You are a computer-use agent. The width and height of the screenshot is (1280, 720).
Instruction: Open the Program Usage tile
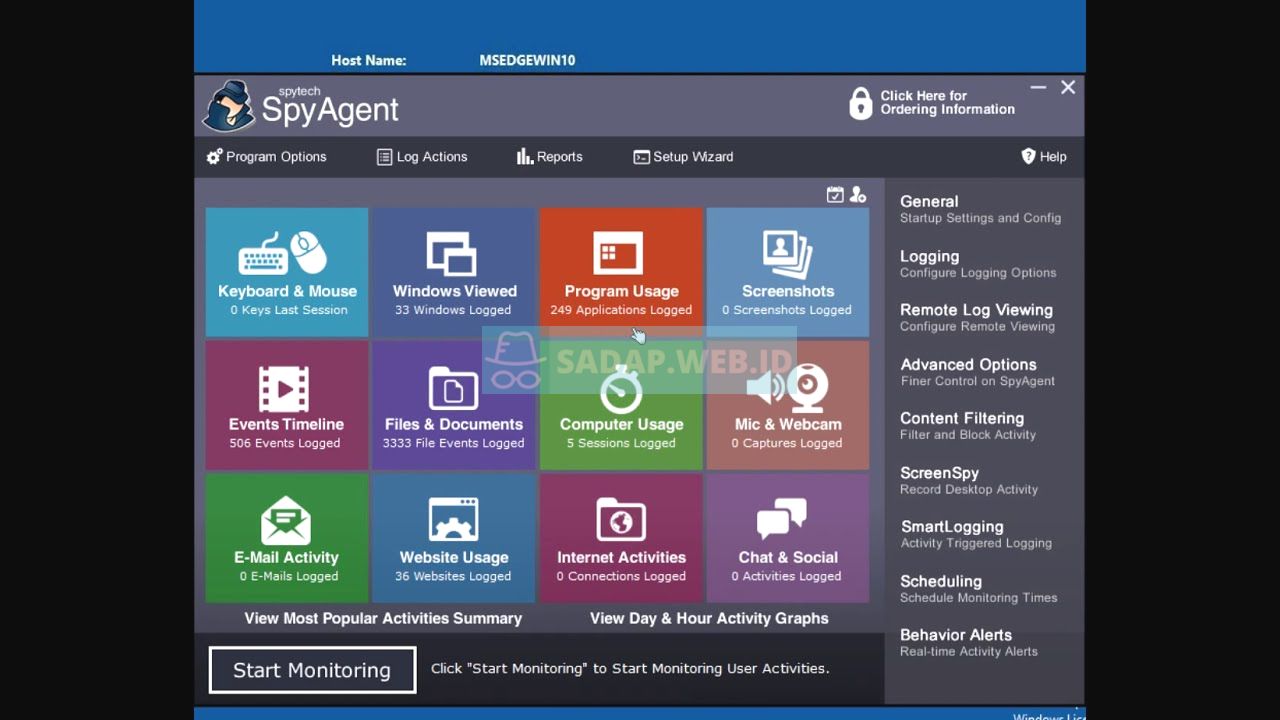click(621, 272)
